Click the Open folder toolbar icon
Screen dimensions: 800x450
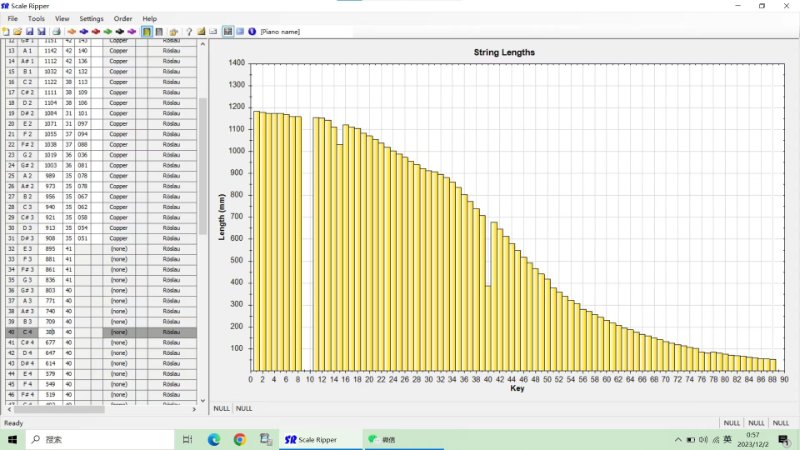tap(18, 31)
